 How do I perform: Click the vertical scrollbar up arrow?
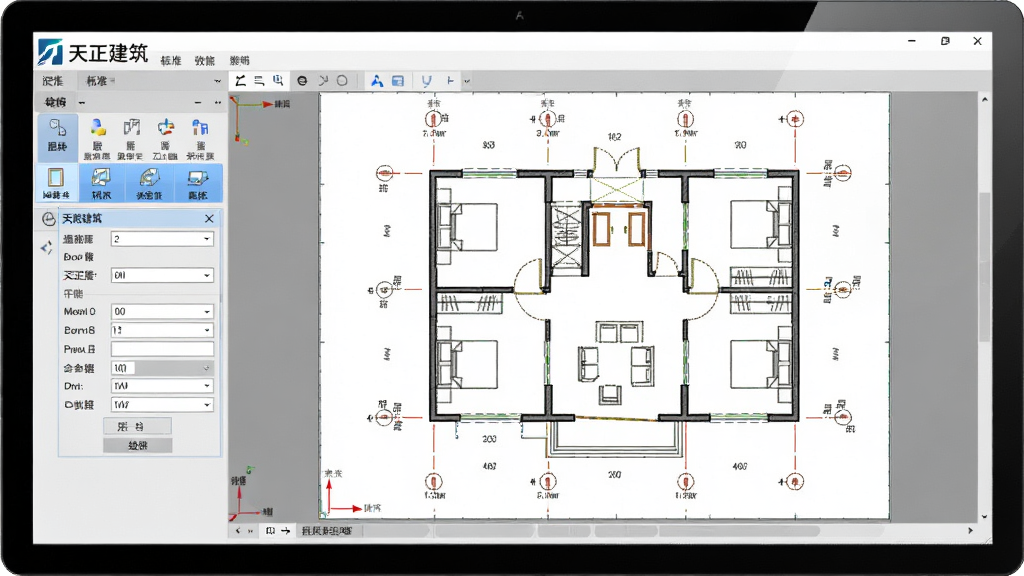point(984,99)
